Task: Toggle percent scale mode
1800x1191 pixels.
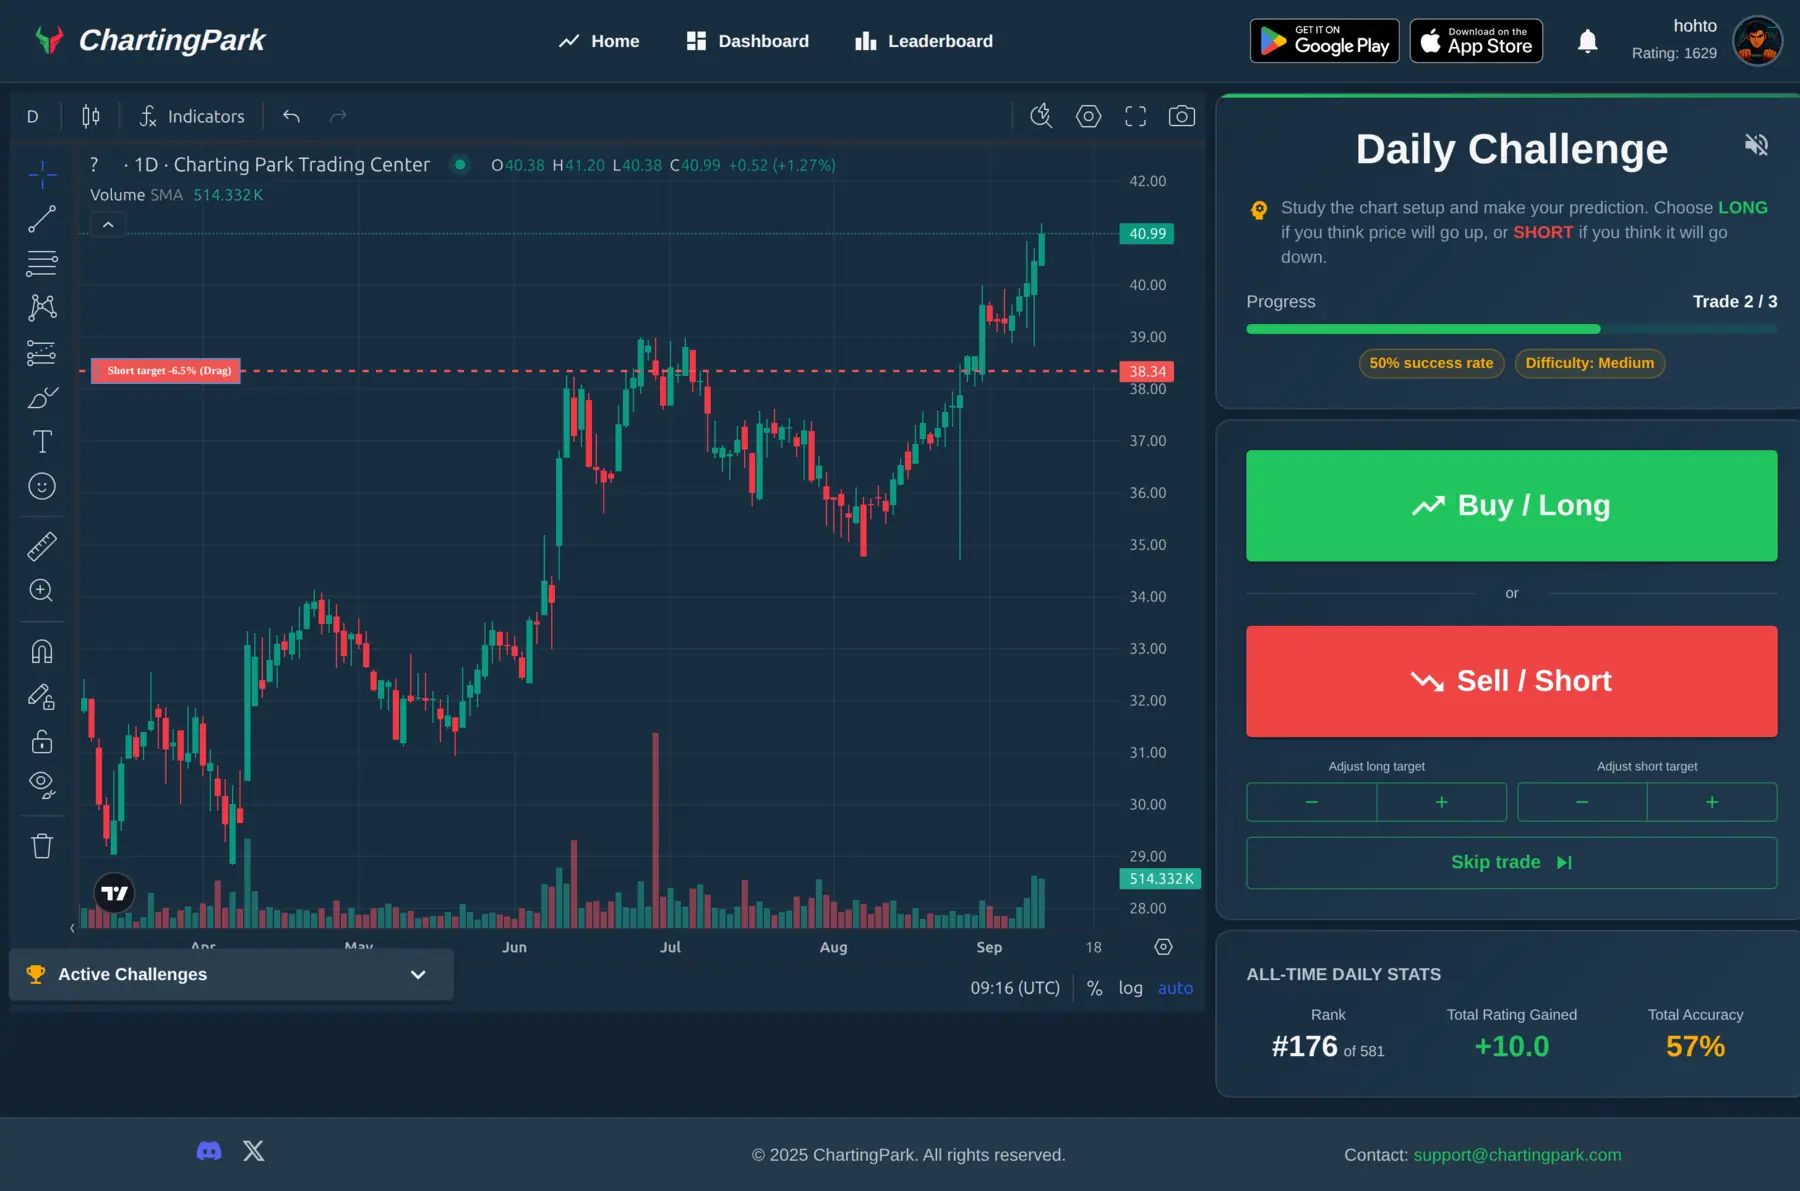Action: [1094, 988]
